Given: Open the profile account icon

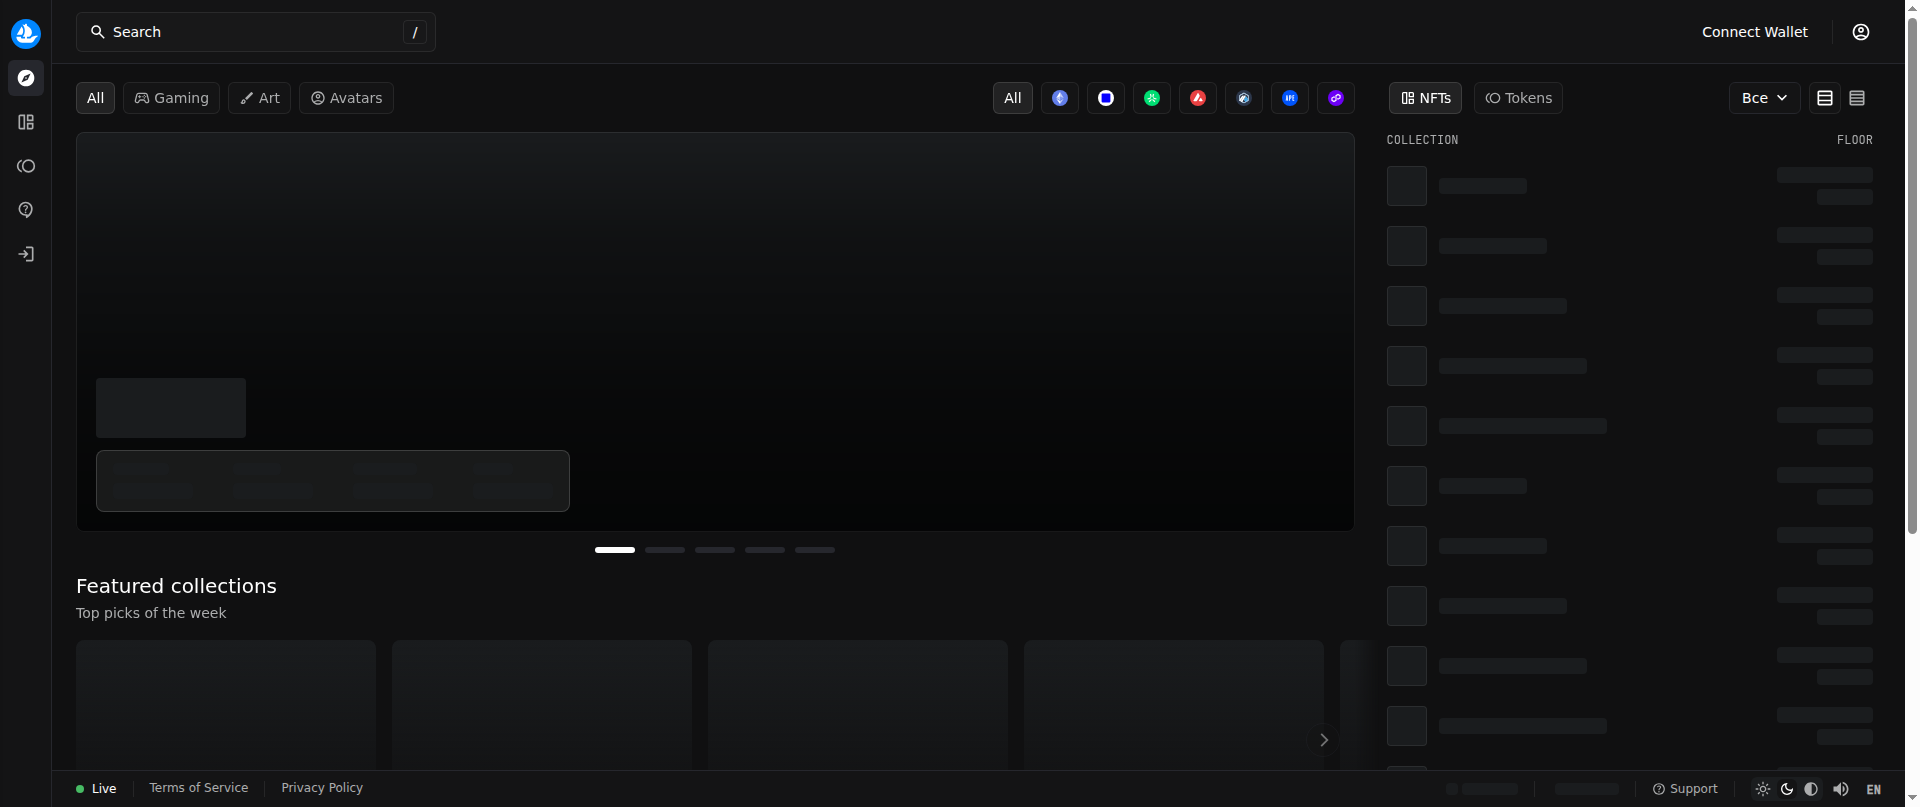Looking at the screenshot, I should pyautogui.click(x=1861, y=32).
